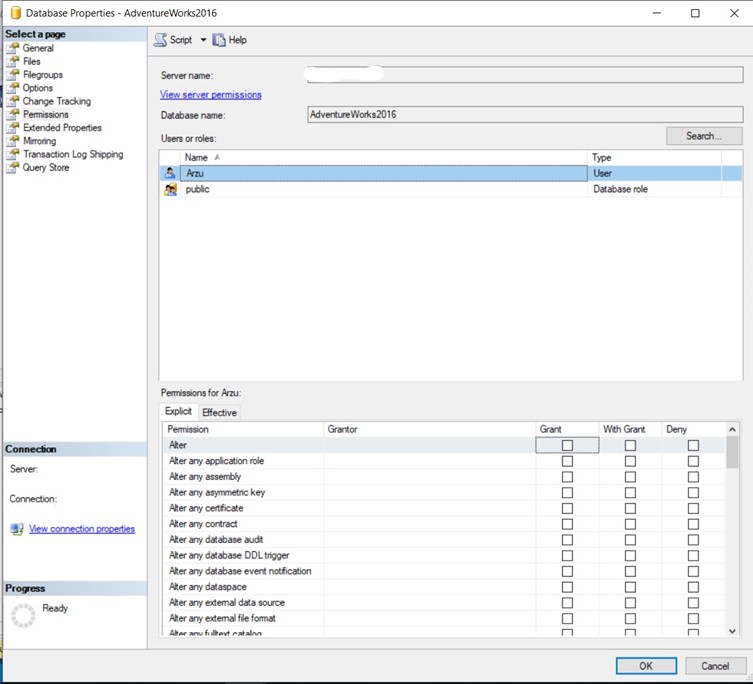Click the permissions list scroll down arrow
The width and height of the screenshot is (753, 684).
tap(732, 631)
